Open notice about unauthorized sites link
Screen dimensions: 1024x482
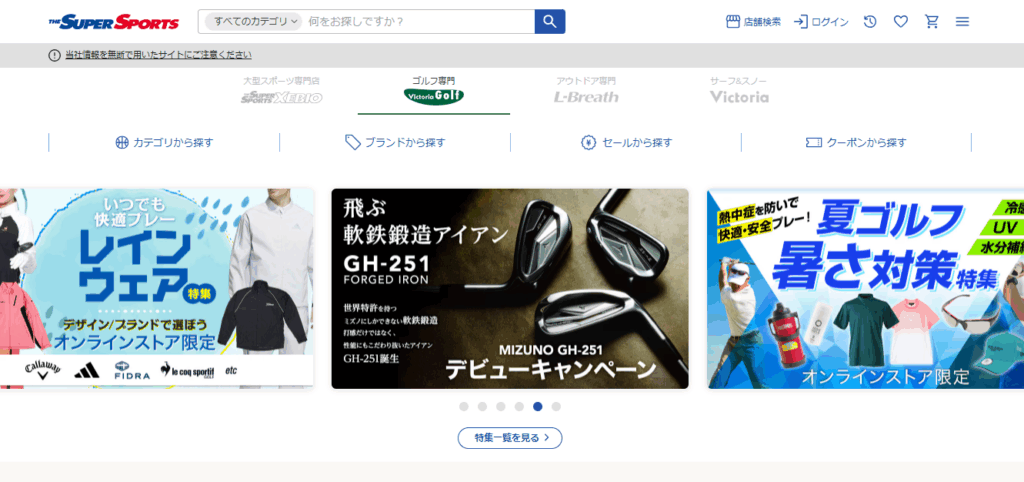coord(158,56)
